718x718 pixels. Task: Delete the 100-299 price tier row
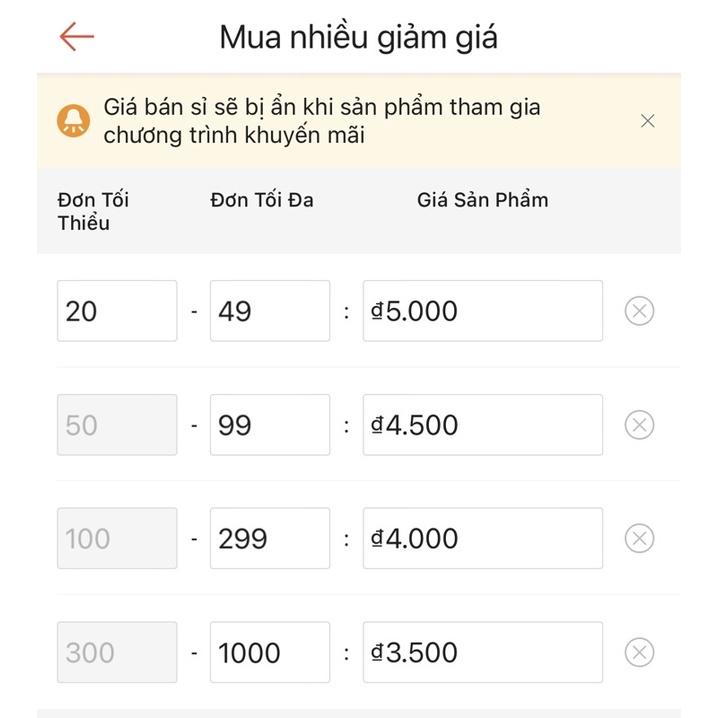point(639,538)
